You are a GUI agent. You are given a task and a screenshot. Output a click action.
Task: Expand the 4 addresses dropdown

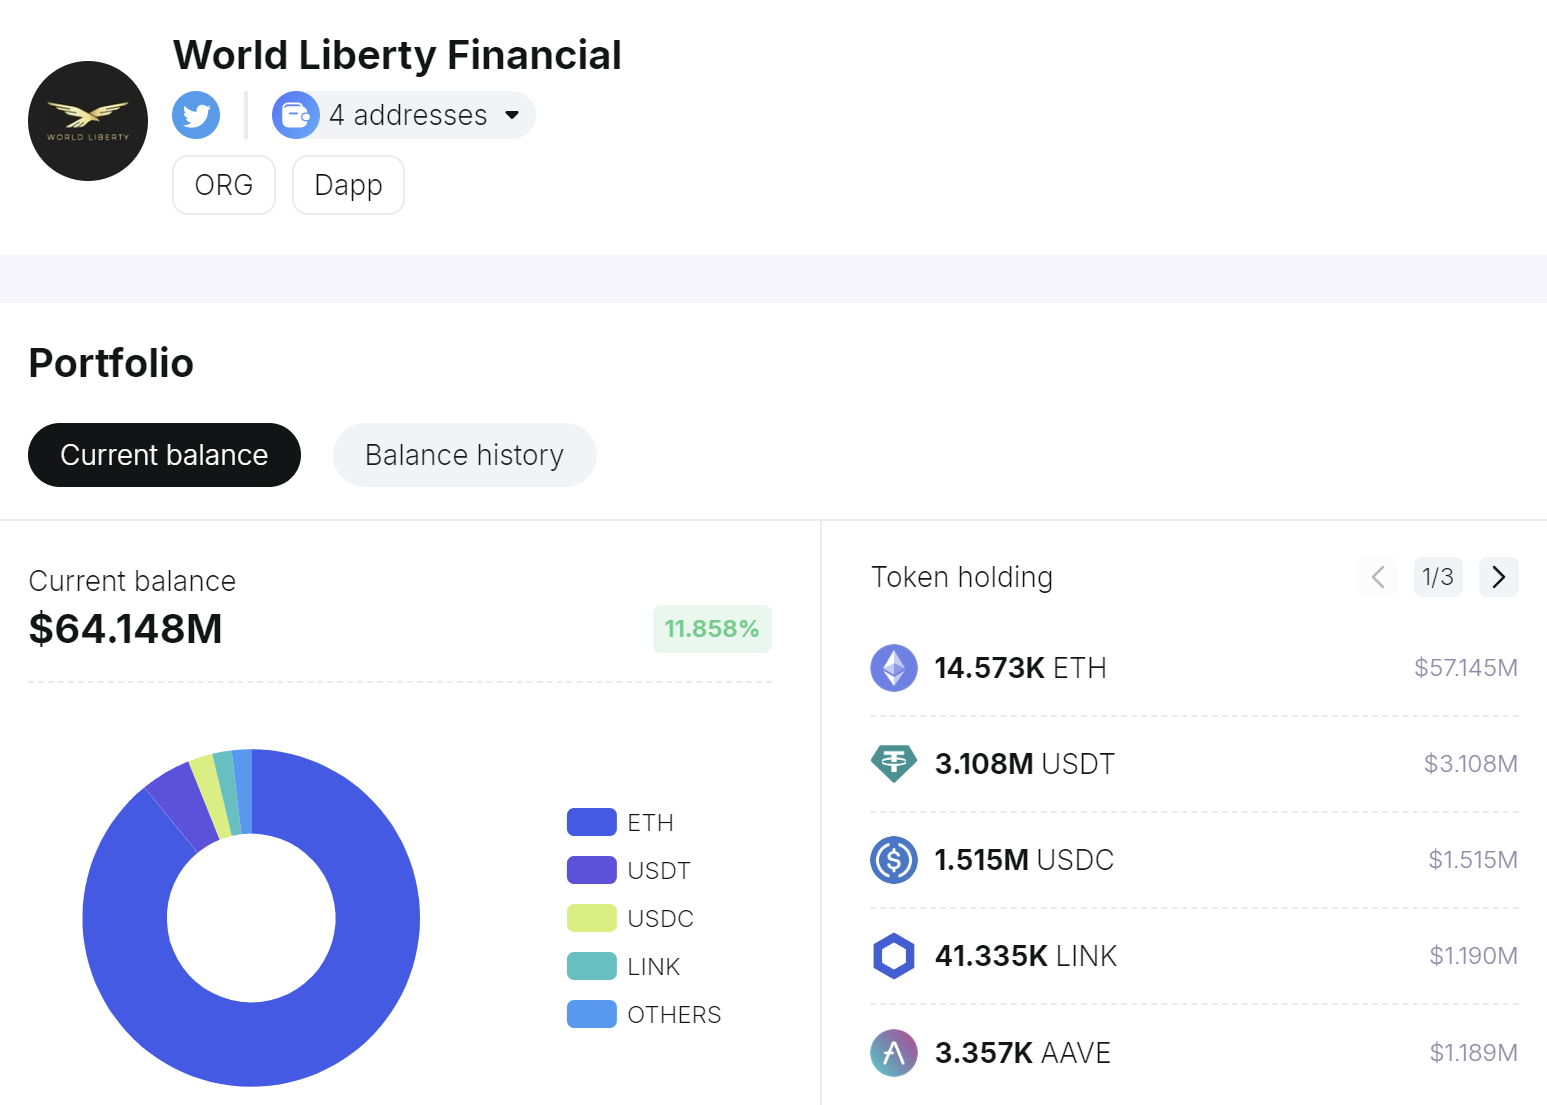512,115
